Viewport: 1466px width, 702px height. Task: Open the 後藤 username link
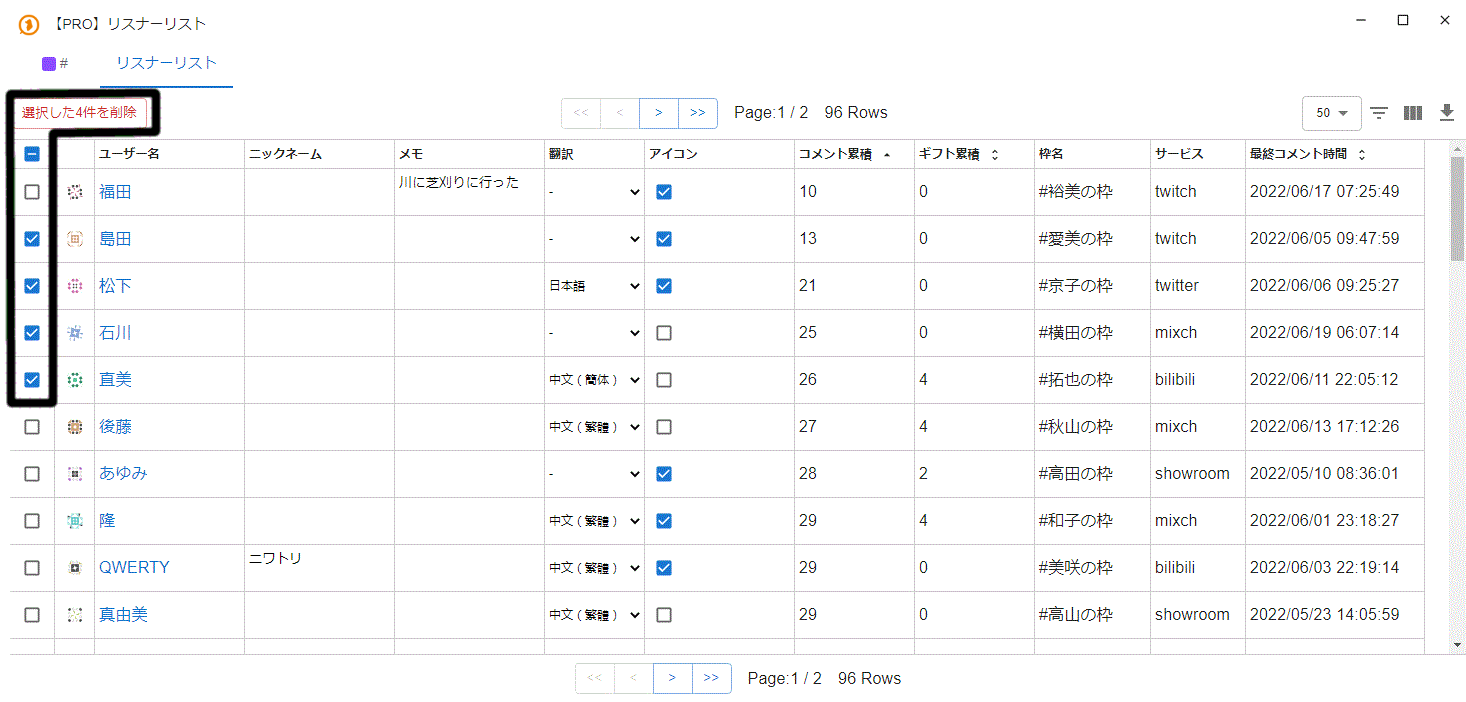pos(115,427)
